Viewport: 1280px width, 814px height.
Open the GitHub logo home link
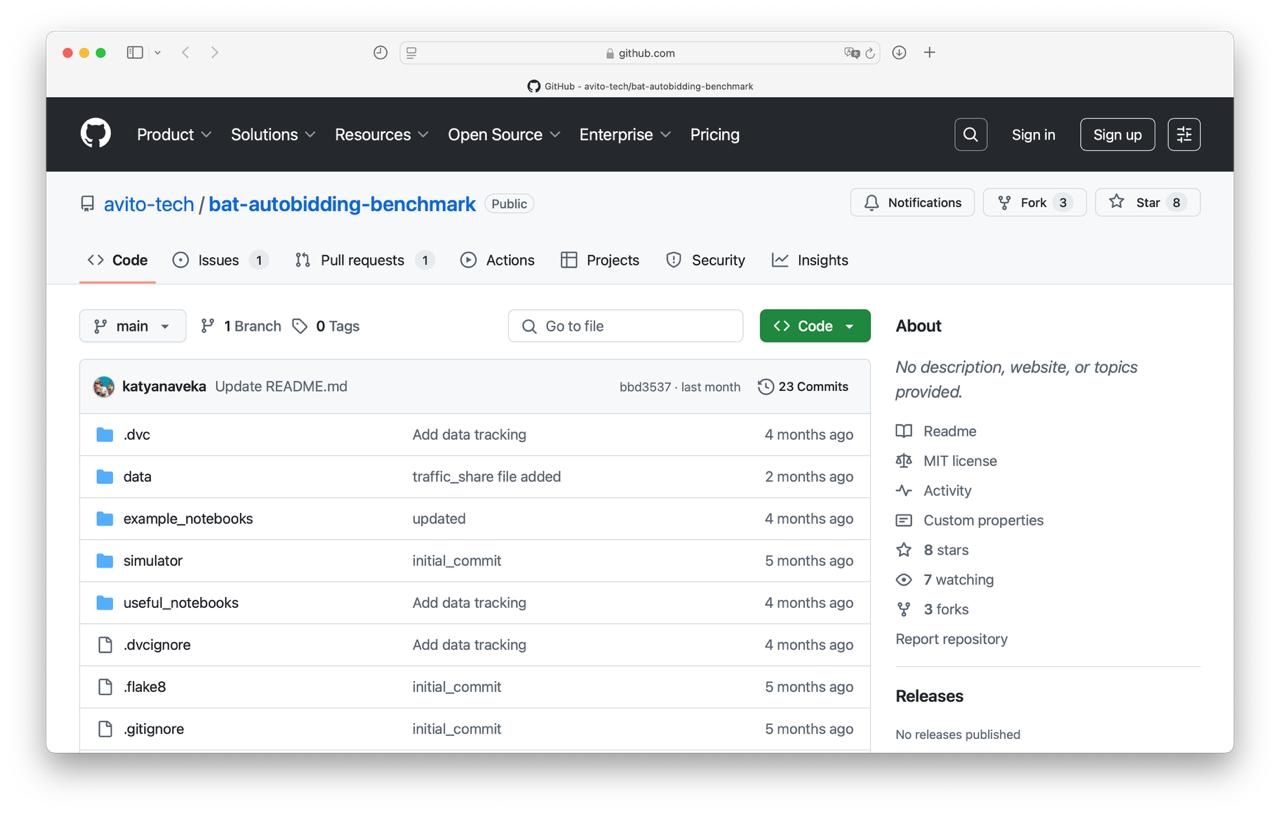point(96,134)
